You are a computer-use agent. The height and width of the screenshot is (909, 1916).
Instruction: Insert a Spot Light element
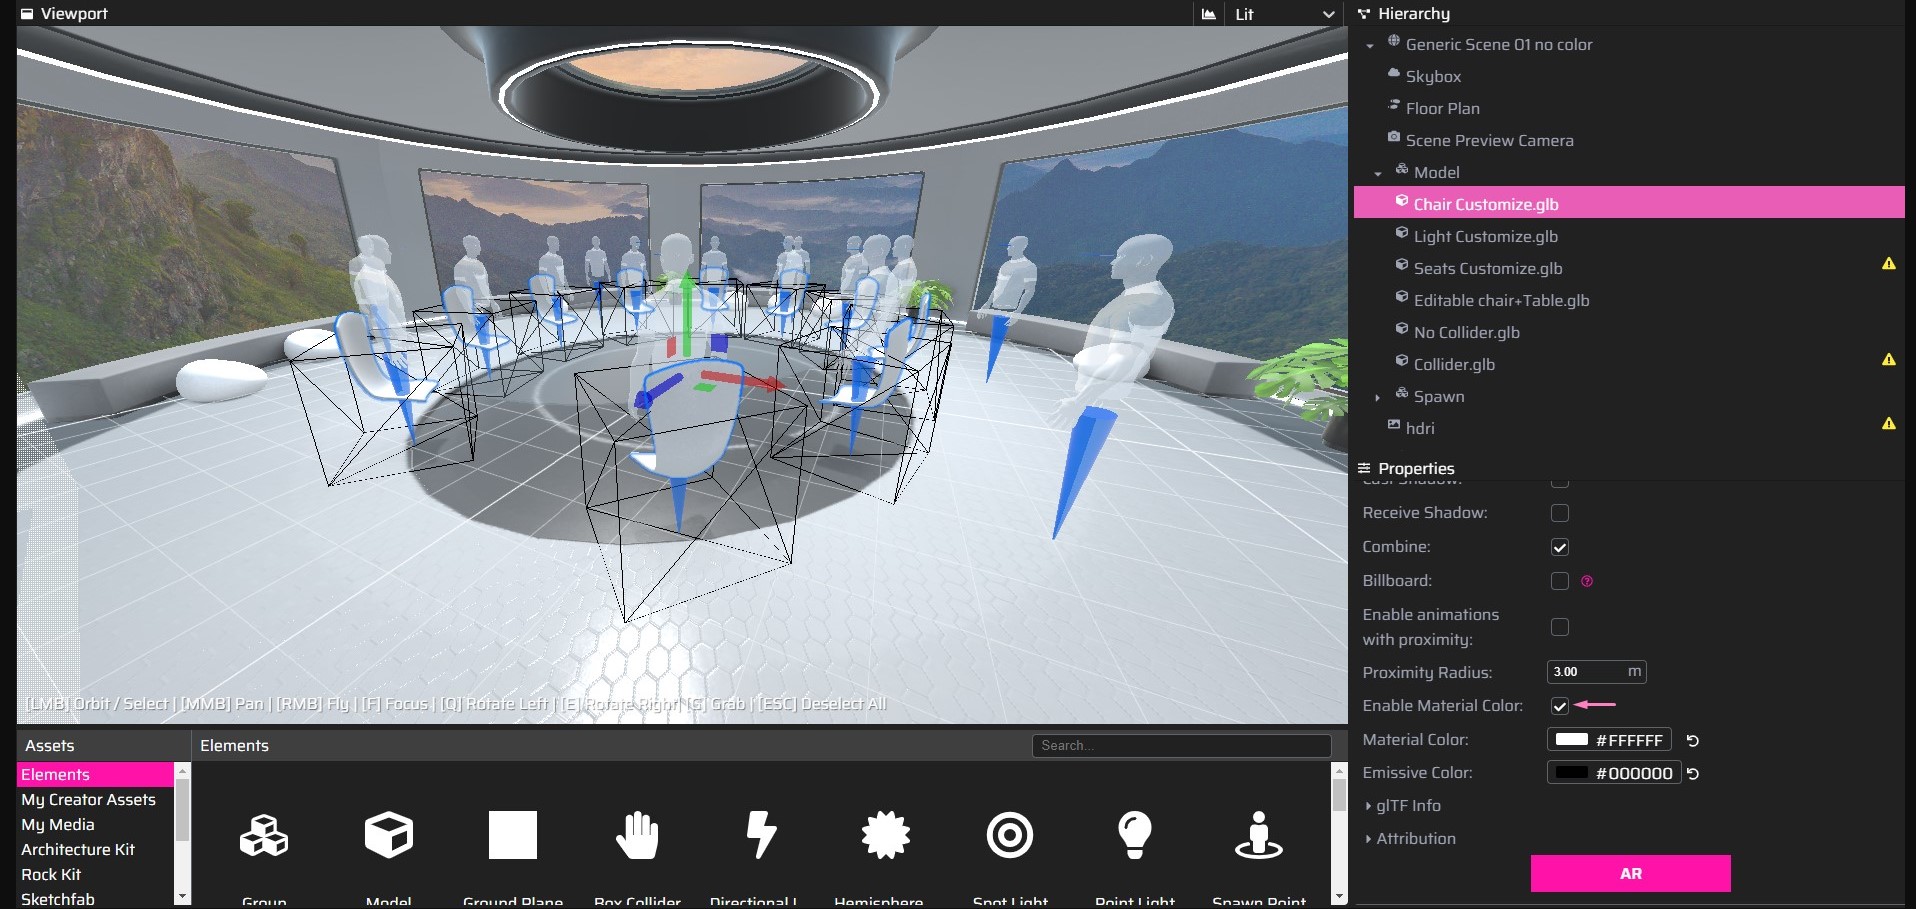point(1010,835)
